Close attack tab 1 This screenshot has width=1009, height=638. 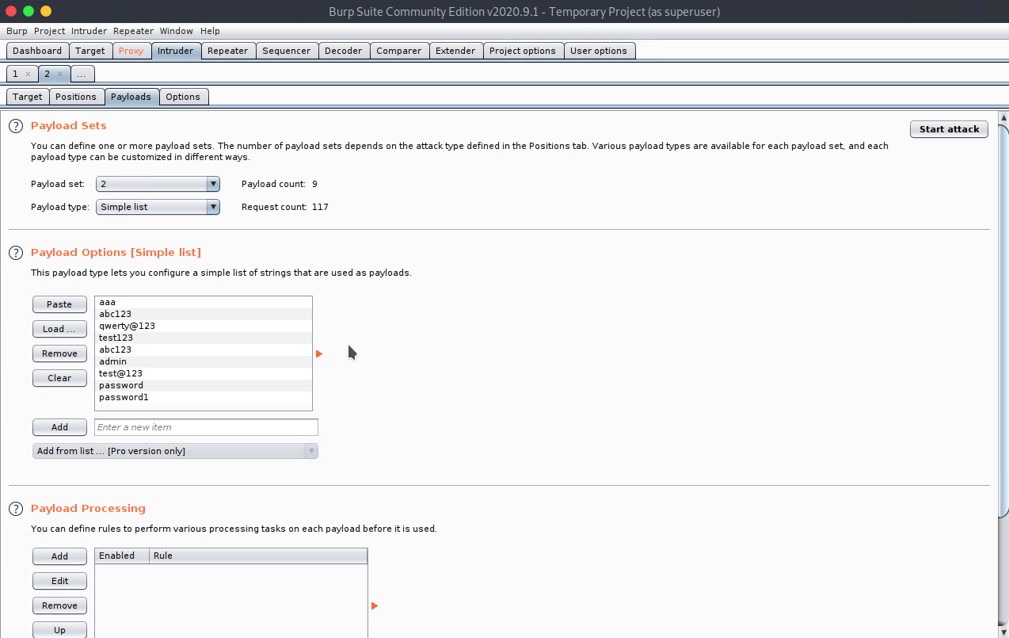tap(28, 74)
